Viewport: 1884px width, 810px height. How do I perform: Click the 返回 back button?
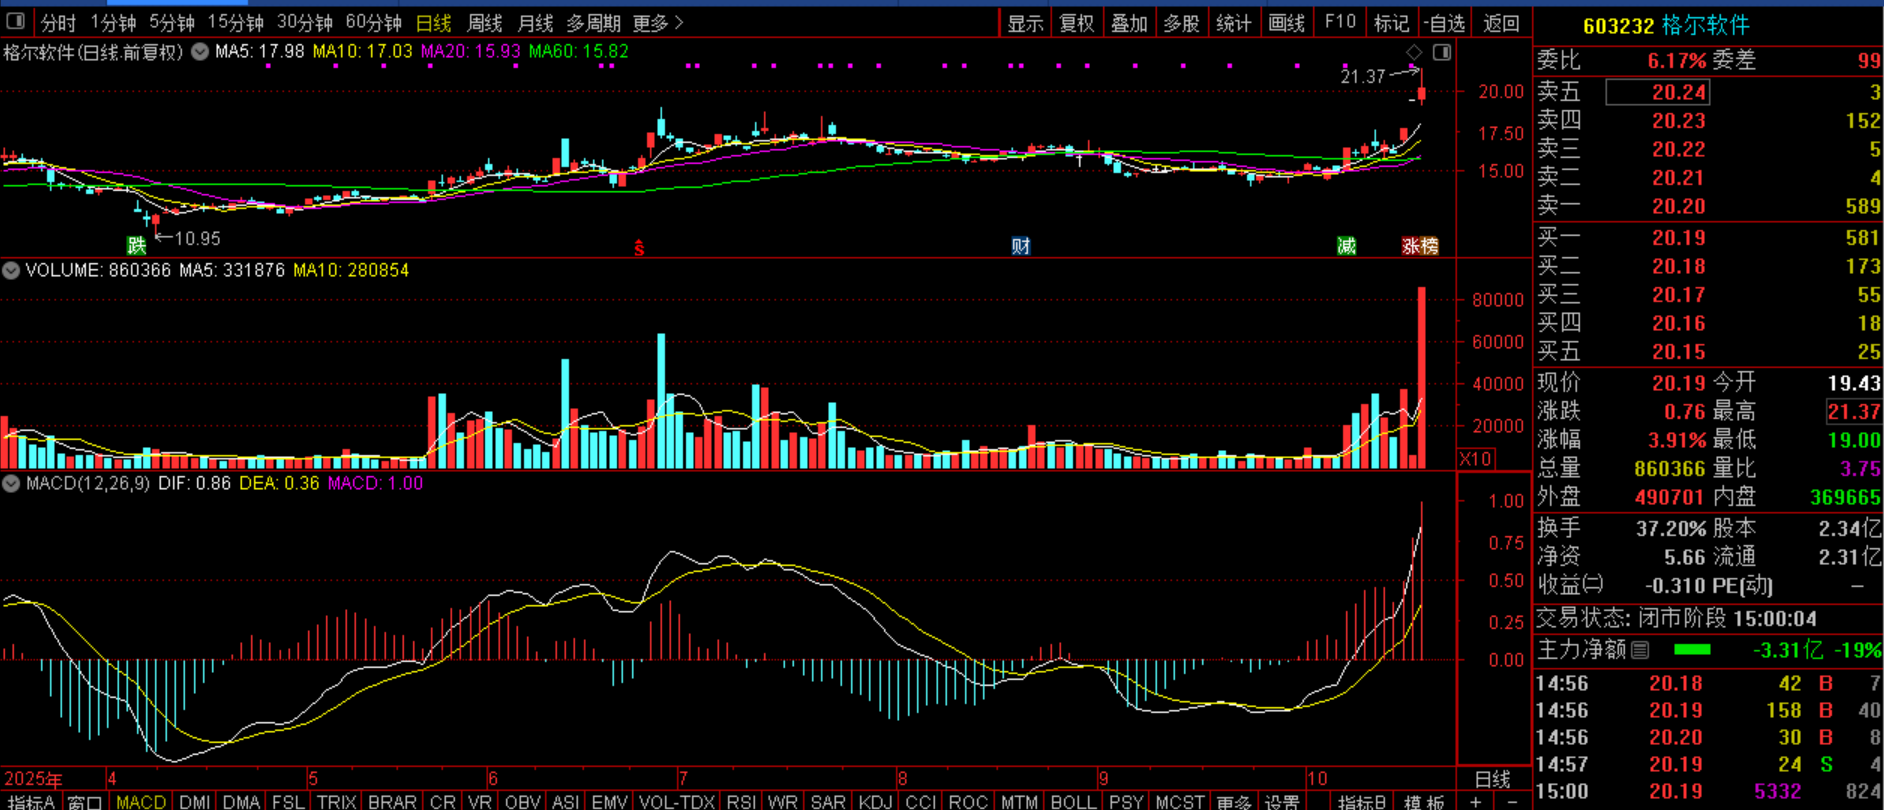(x=1501, y=22)
